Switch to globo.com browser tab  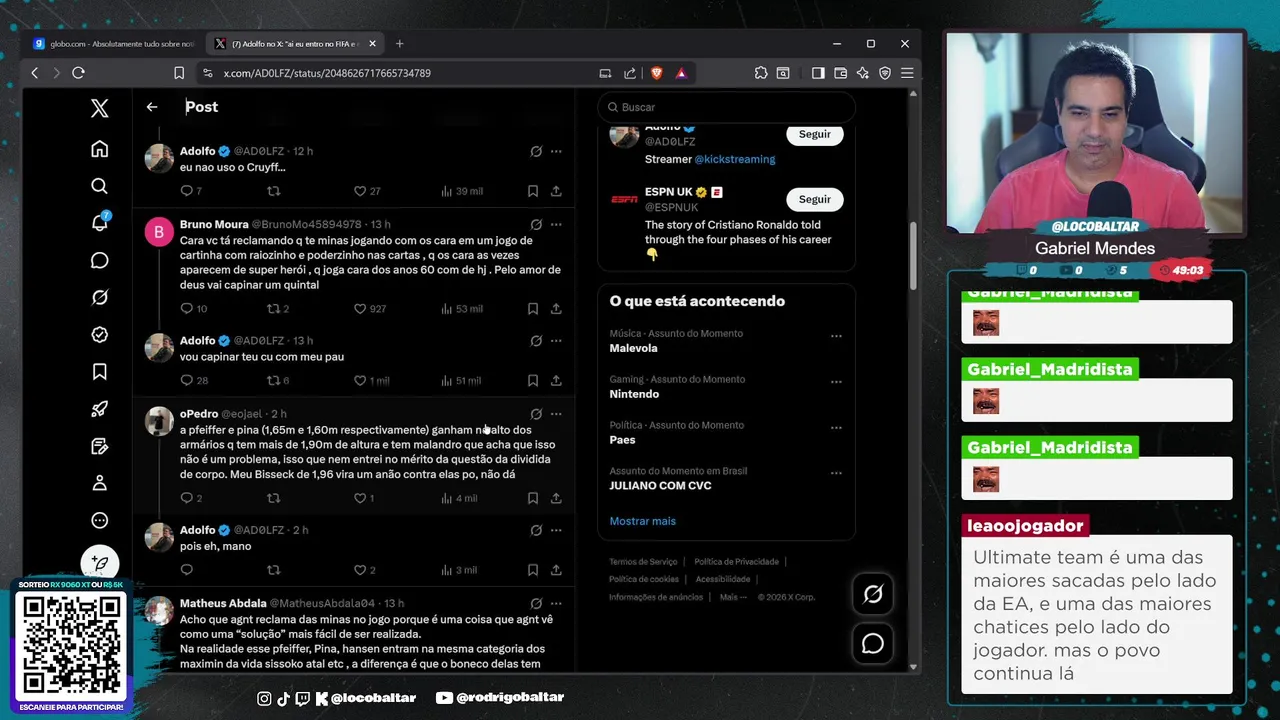pyautogui.click(x=114, y=44)
